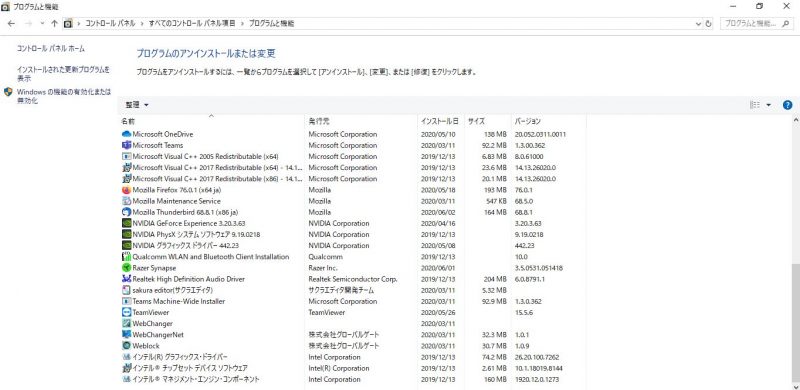Select version 20.052.0311.0011 cell
Viewport: 800px width, 390px height.
(x=540, y=134)
